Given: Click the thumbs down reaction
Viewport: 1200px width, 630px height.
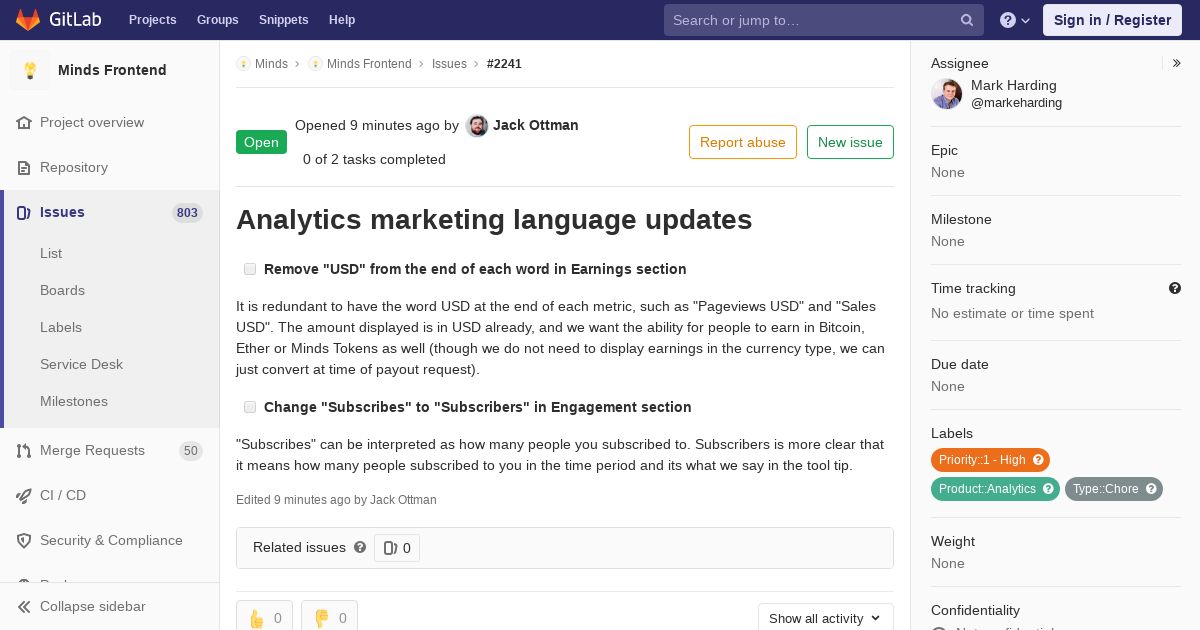Looking at the screenshot, I should click(329, 618).
